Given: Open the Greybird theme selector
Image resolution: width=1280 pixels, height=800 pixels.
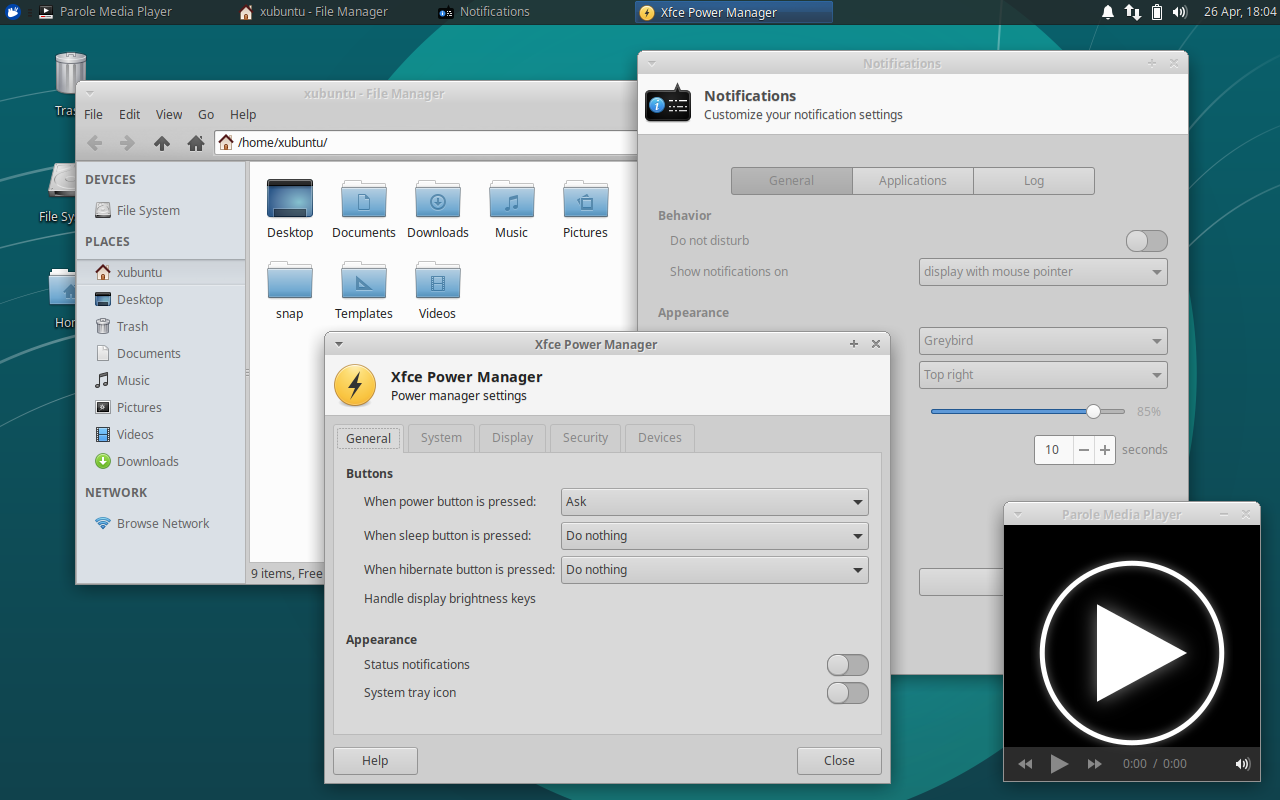Looking at the screenshot, I should click(1043, 340).
